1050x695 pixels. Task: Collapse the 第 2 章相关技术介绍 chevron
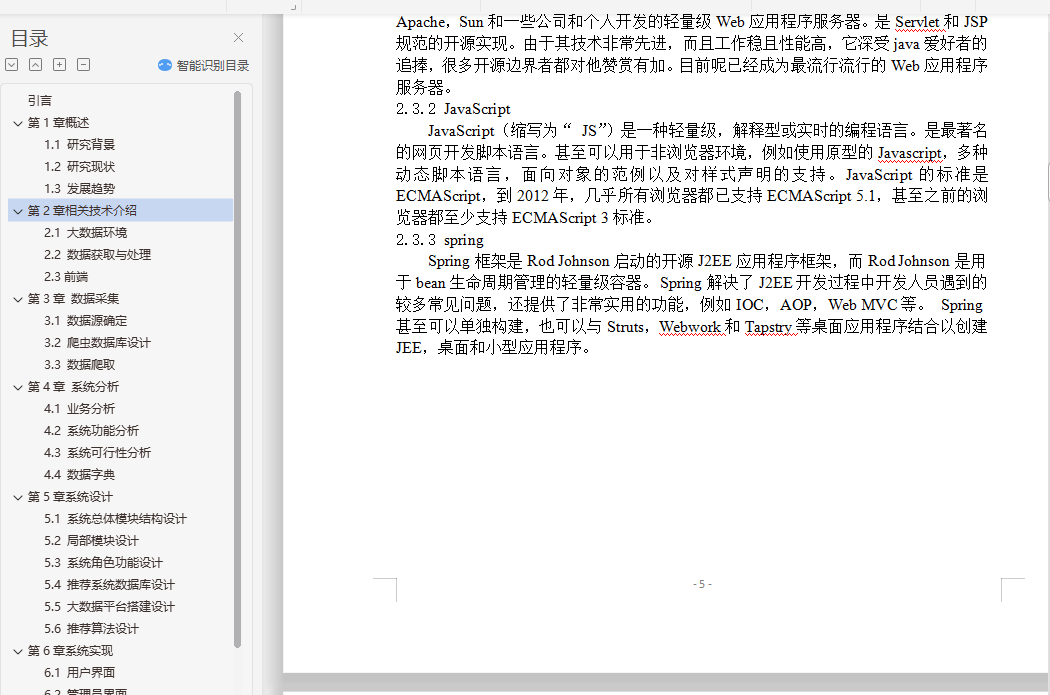18,211
